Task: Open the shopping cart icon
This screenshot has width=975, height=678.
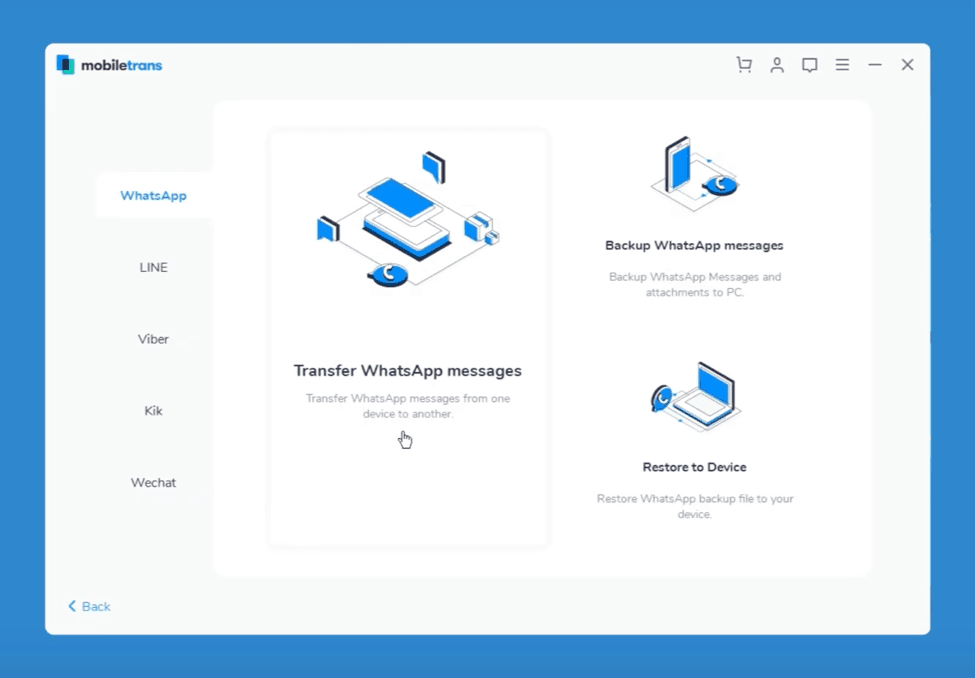Action: [x=743, y=65]
